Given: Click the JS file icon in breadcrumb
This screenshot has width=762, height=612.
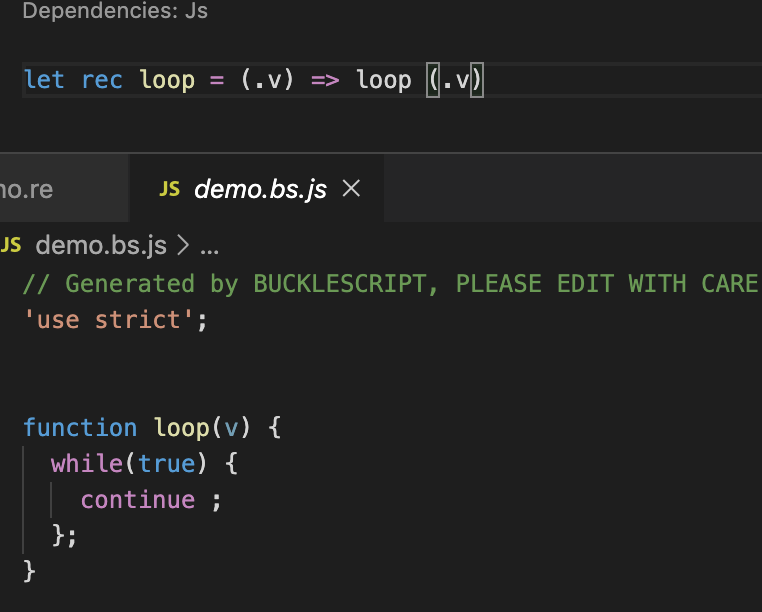Looking at the screenshot, I should tap(11, 245).
